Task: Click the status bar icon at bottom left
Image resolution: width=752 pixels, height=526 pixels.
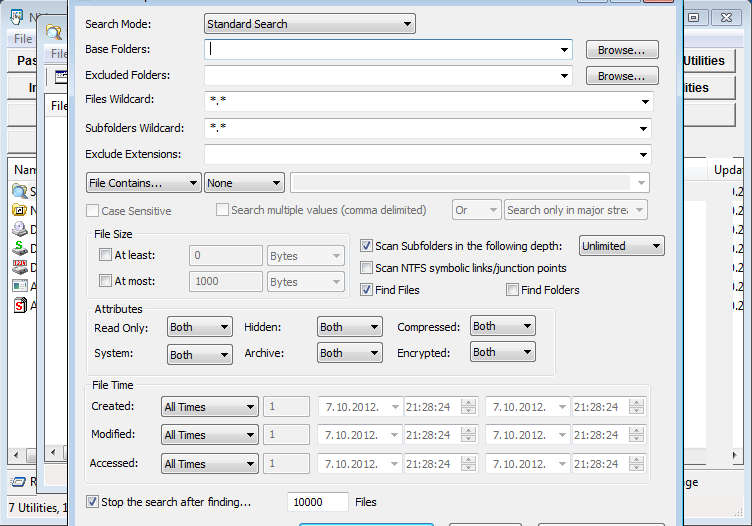Action: pyautogui.click(x=16, y=482)
